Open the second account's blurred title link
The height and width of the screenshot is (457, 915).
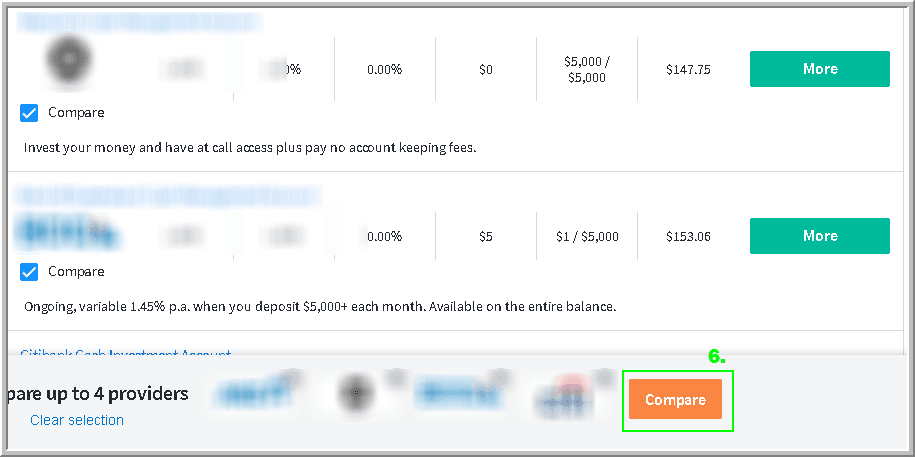click(x=170, y=194)
